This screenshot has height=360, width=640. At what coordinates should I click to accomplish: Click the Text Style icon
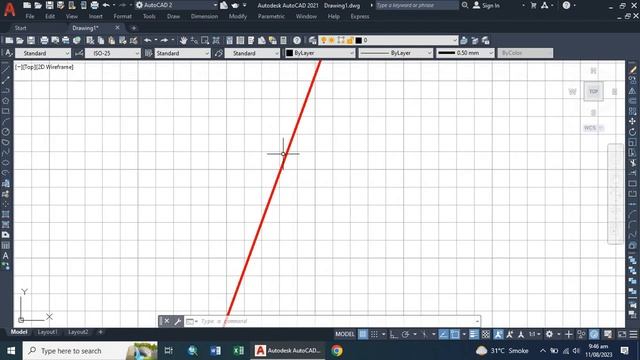tap(8, 53)
